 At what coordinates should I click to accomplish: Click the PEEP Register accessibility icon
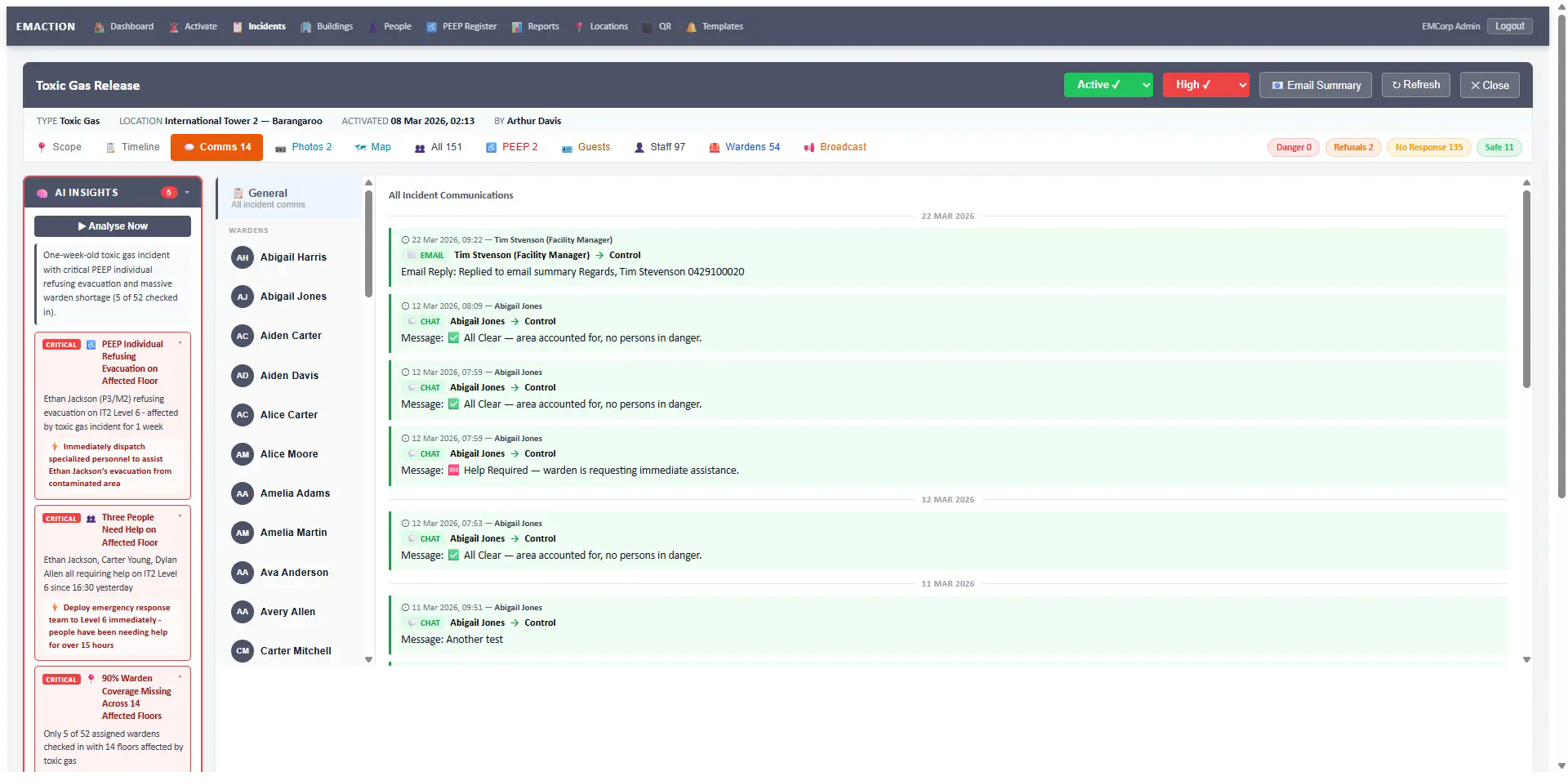click(x=431, y=27)
